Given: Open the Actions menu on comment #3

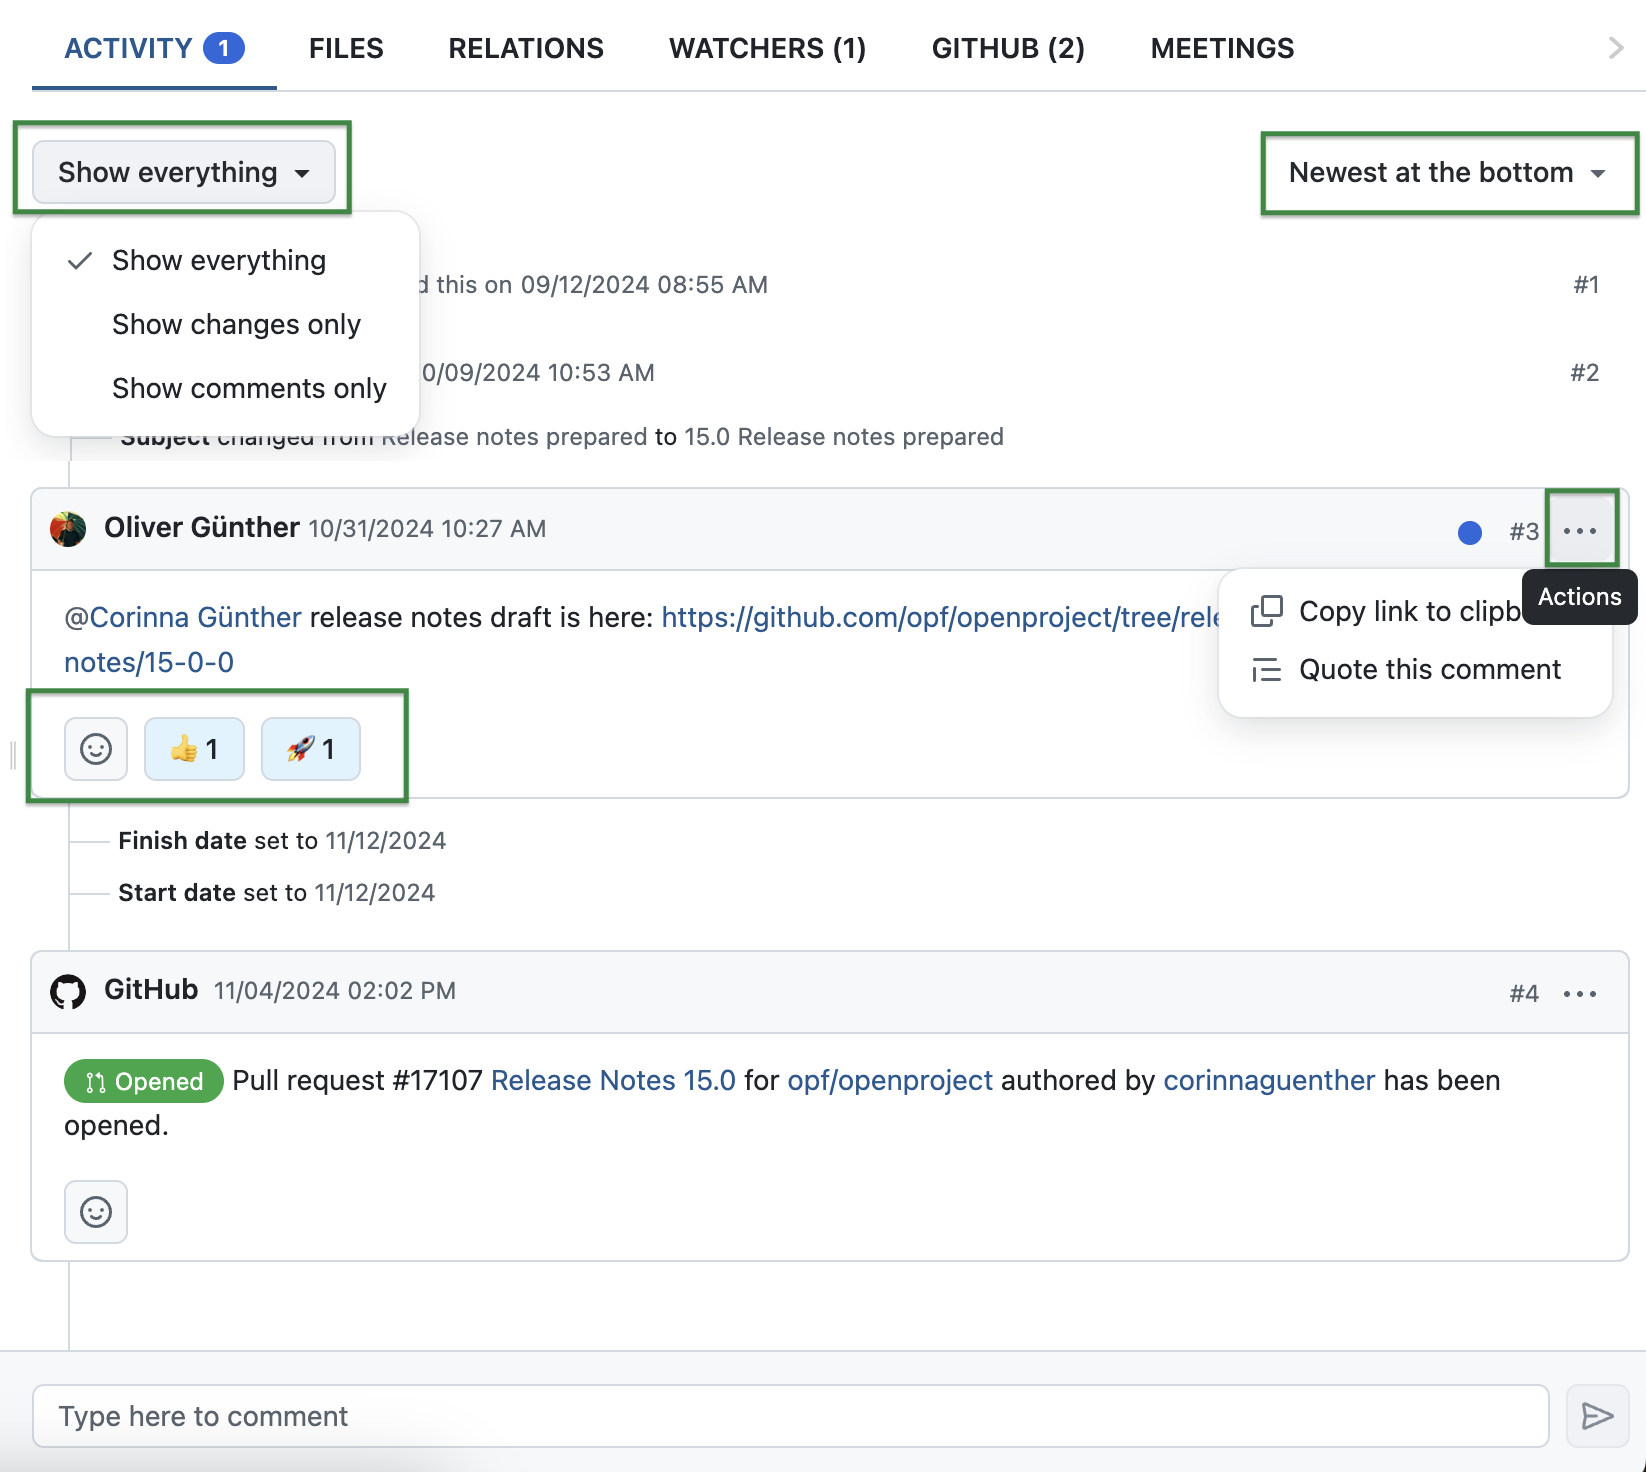Looking at the screenshot, I should point(1580,530).
